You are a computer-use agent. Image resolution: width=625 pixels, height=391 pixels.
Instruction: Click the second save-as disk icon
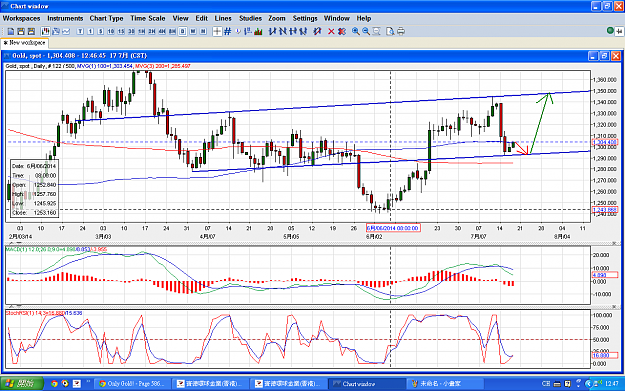point(31,31)
